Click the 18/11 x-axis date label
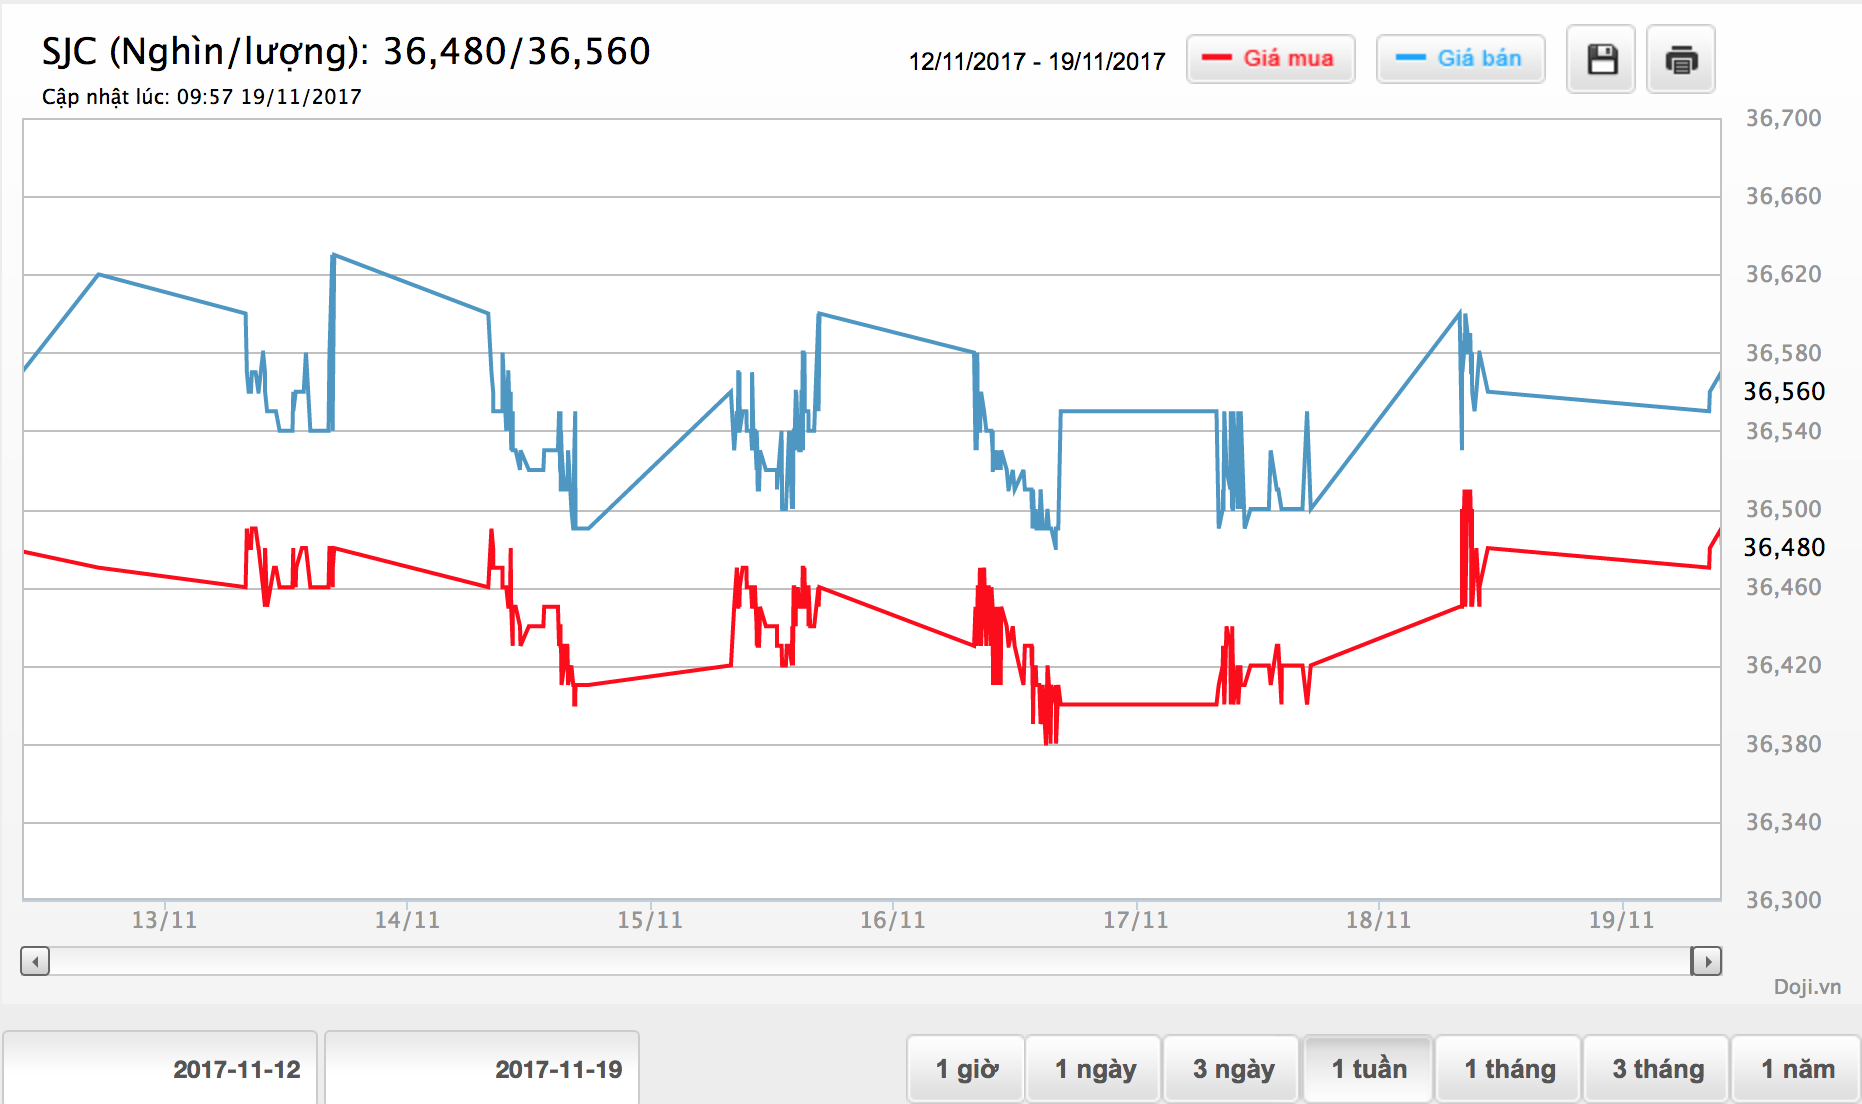 [1378, 920]
